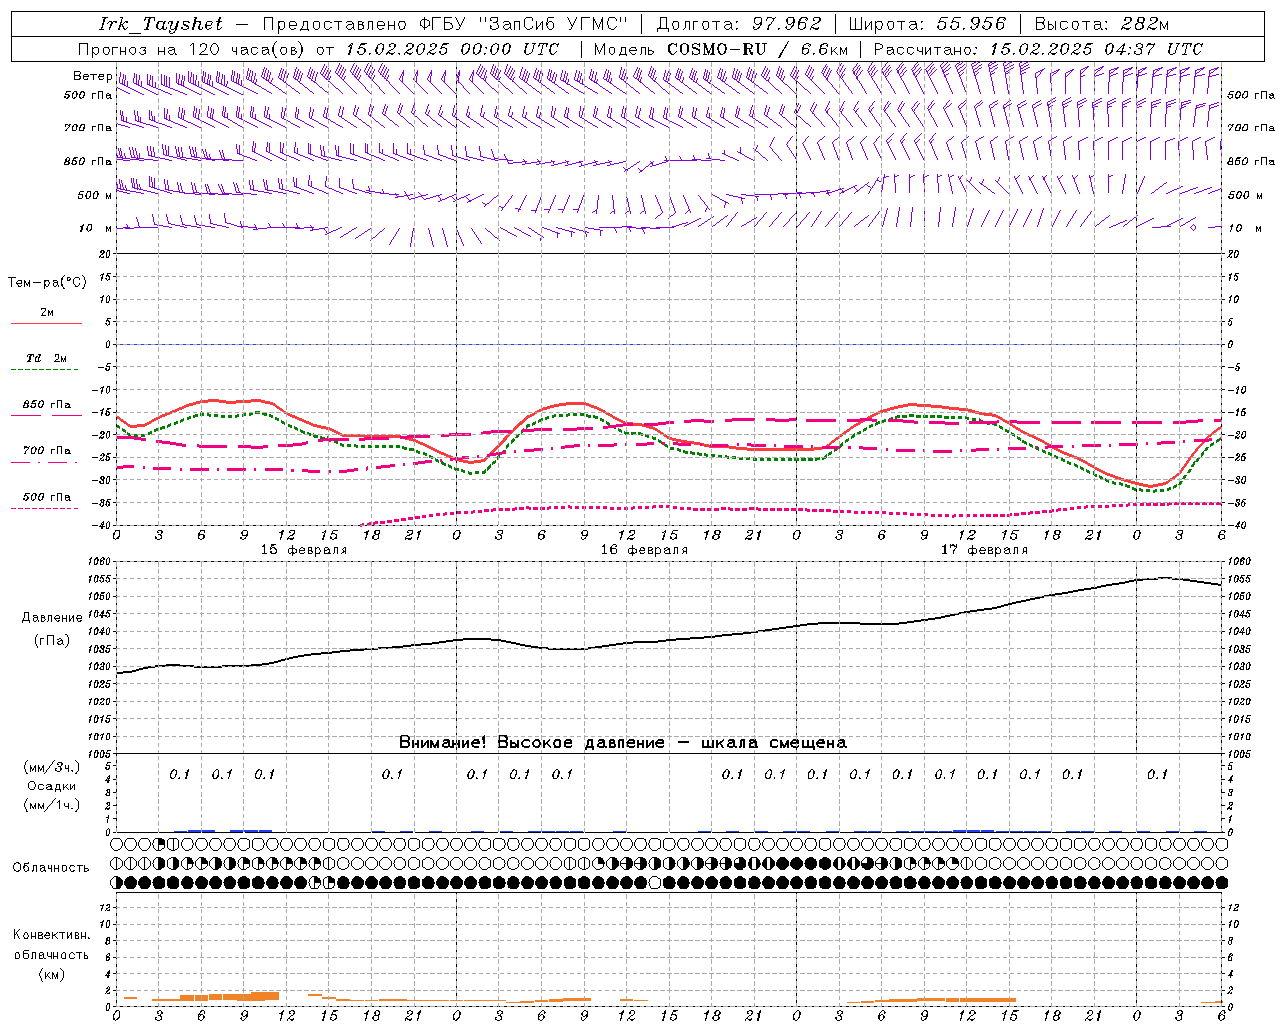Click the Облачность cloudiness label
This screenshot has height=1024, width=1280.
[x=51, y=868]
